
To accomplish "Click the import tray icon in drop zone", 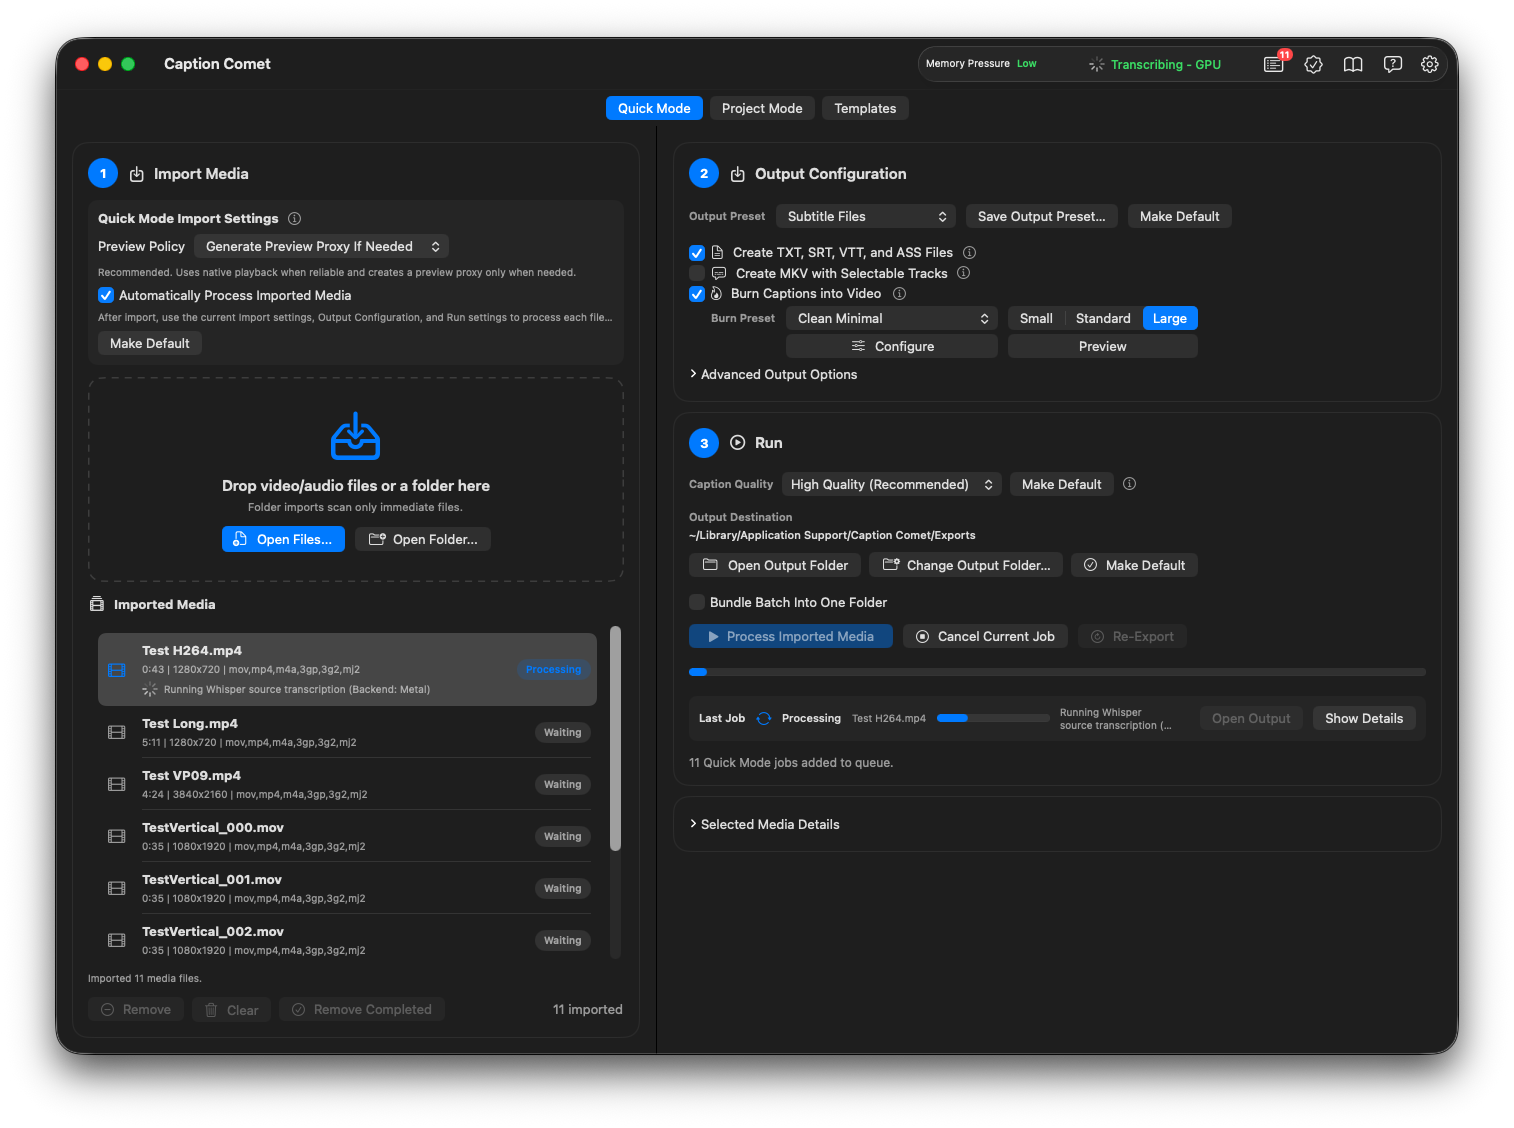I will tap(355, 436).
